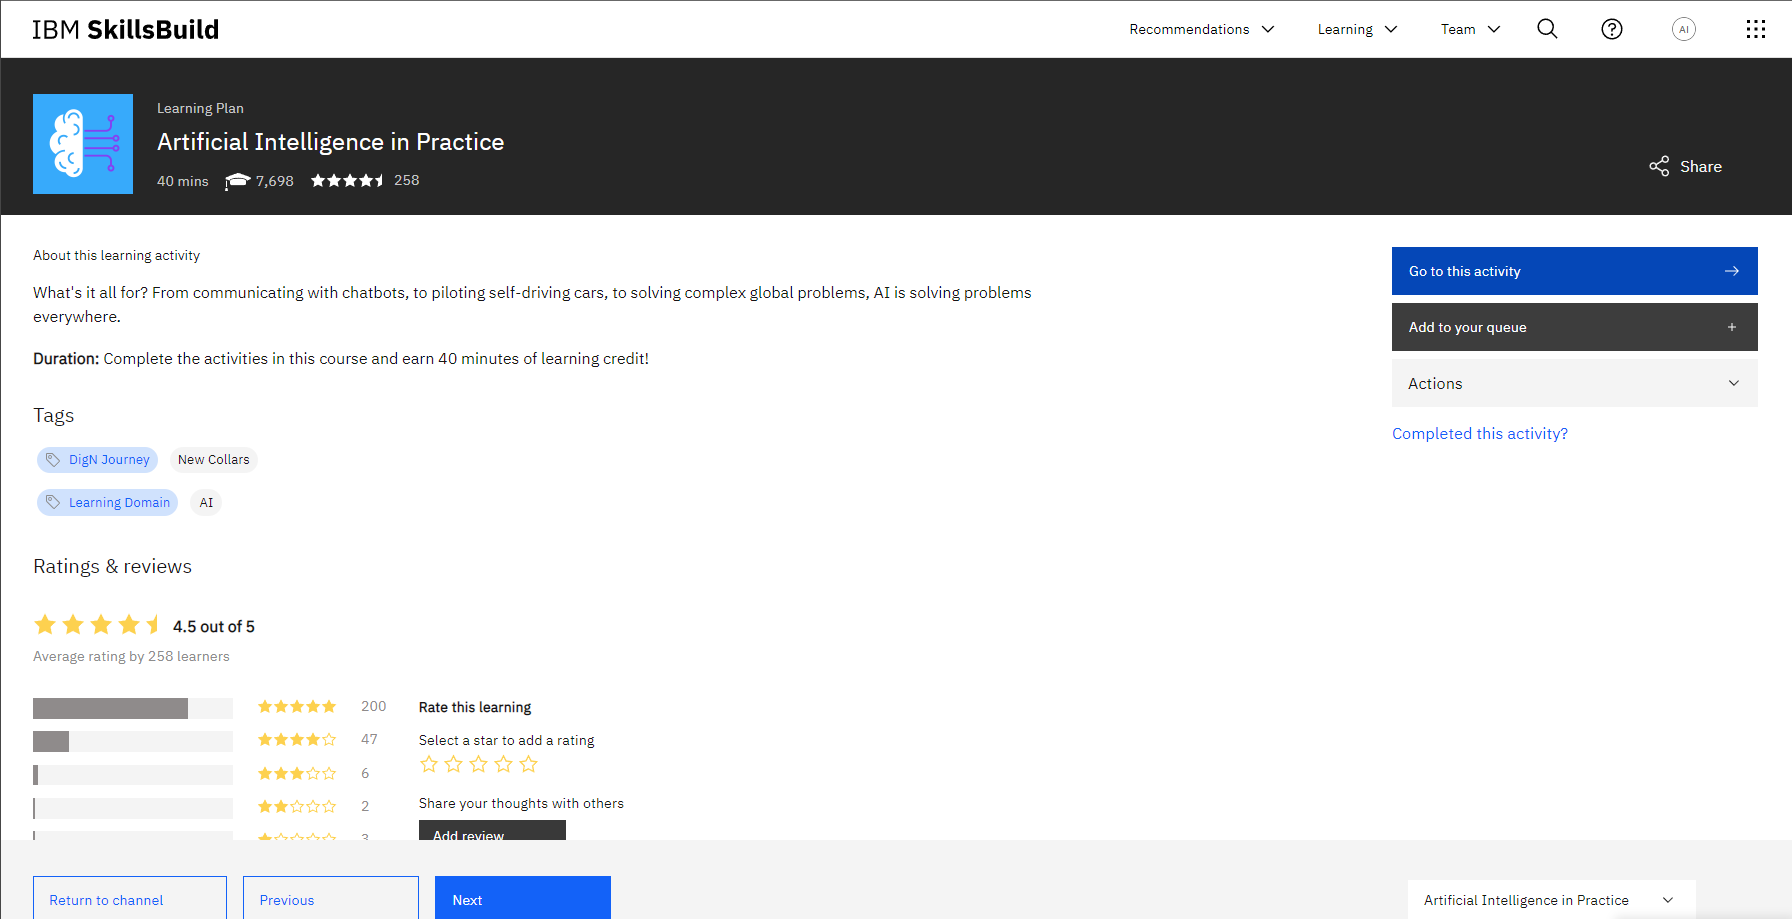Rate this learning two stars
Screen dimensions: 1792x919
[x=454, y=764]
